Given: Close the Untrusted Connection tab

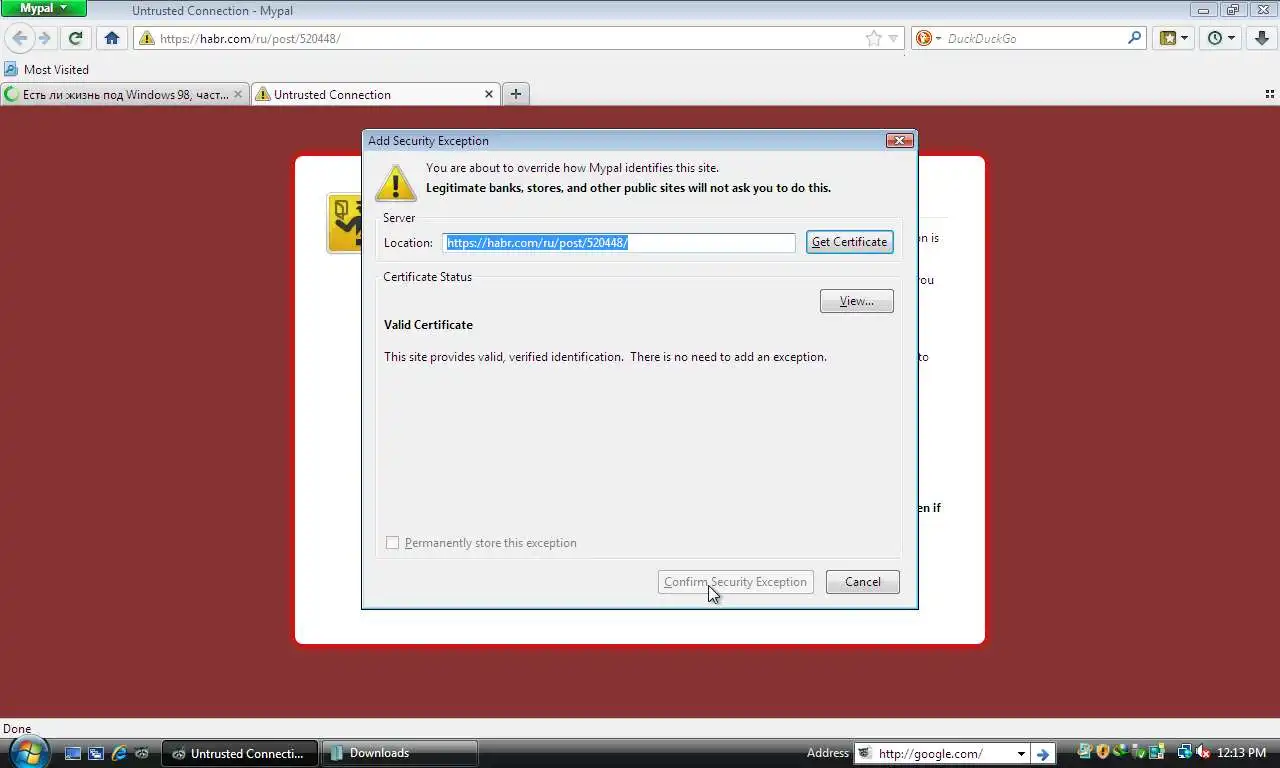Looking at the screenshot, I should (x=489, y=94).
